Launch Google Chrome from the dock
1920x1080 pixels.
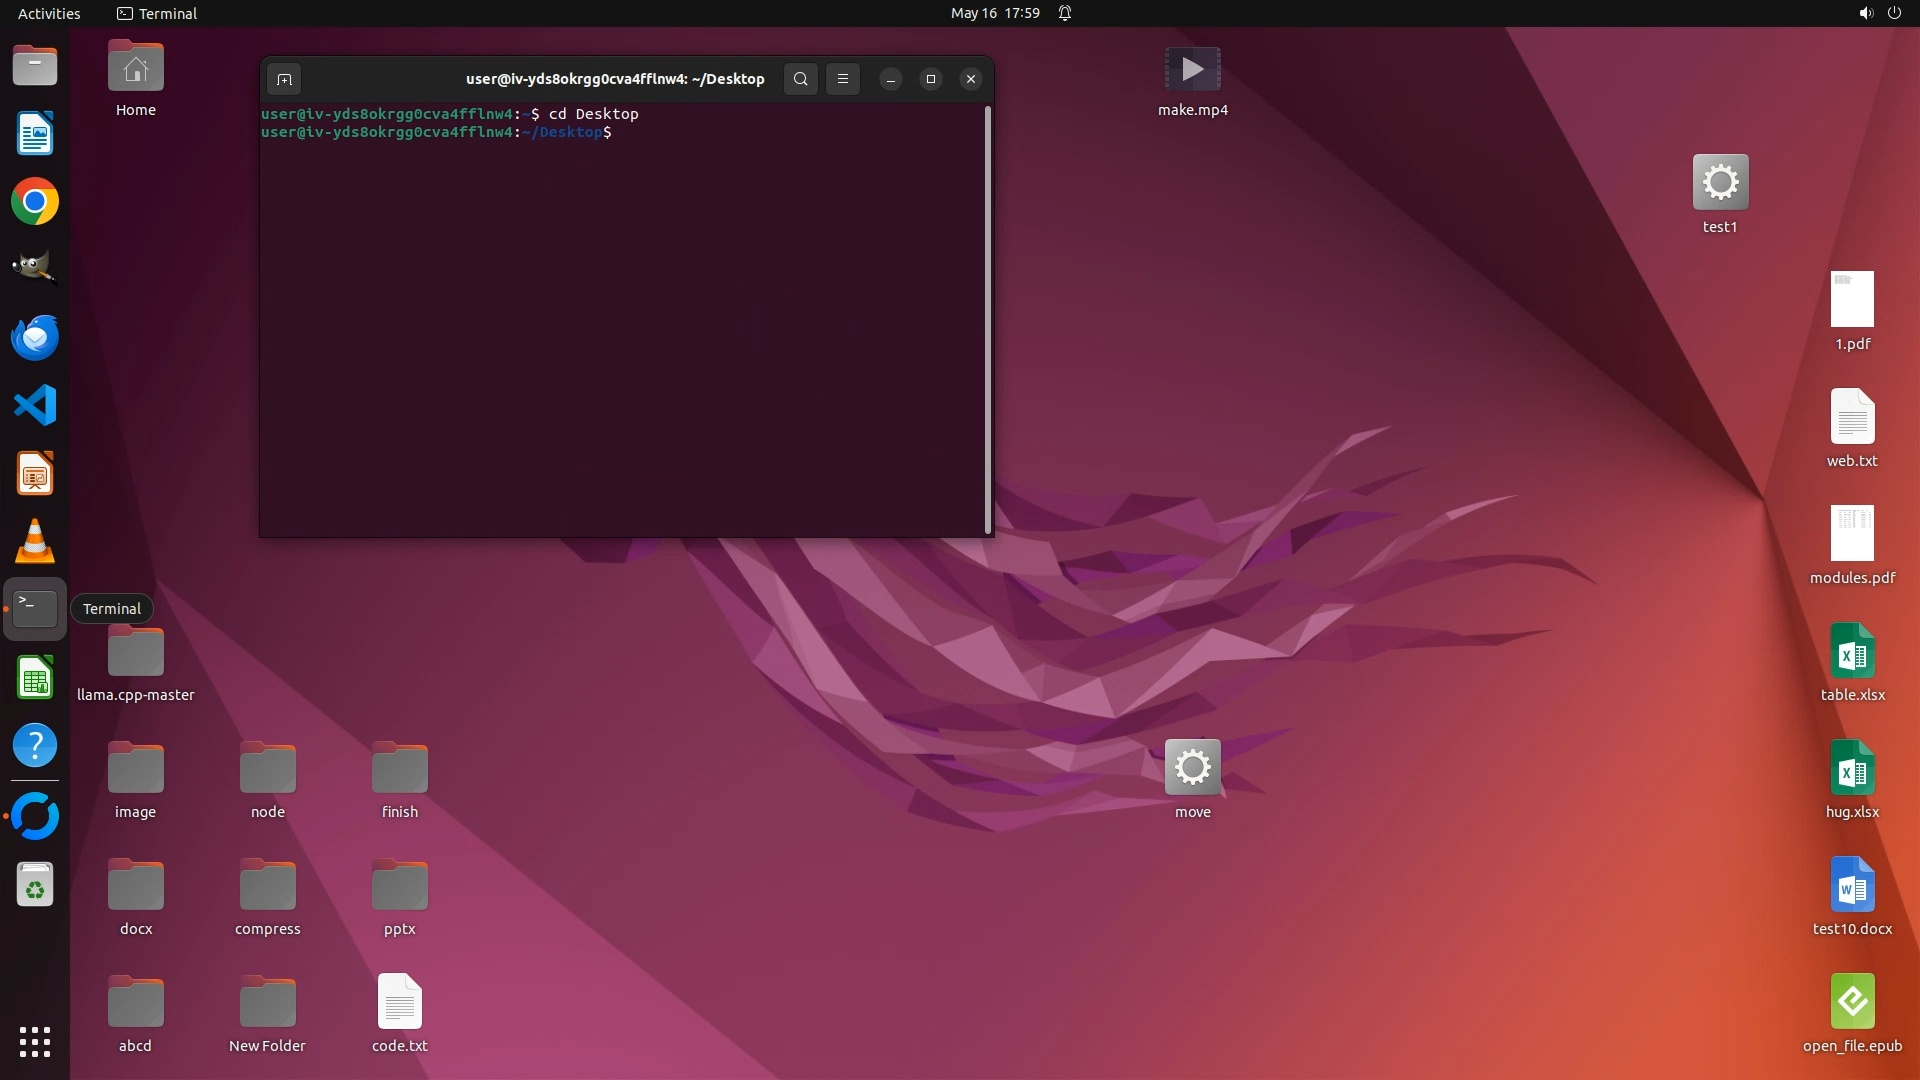[x=35, y=202]
